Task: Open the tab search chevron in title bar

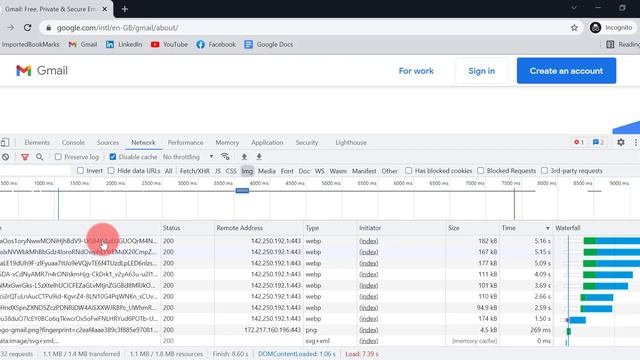Action: click(x=574, y=8)
